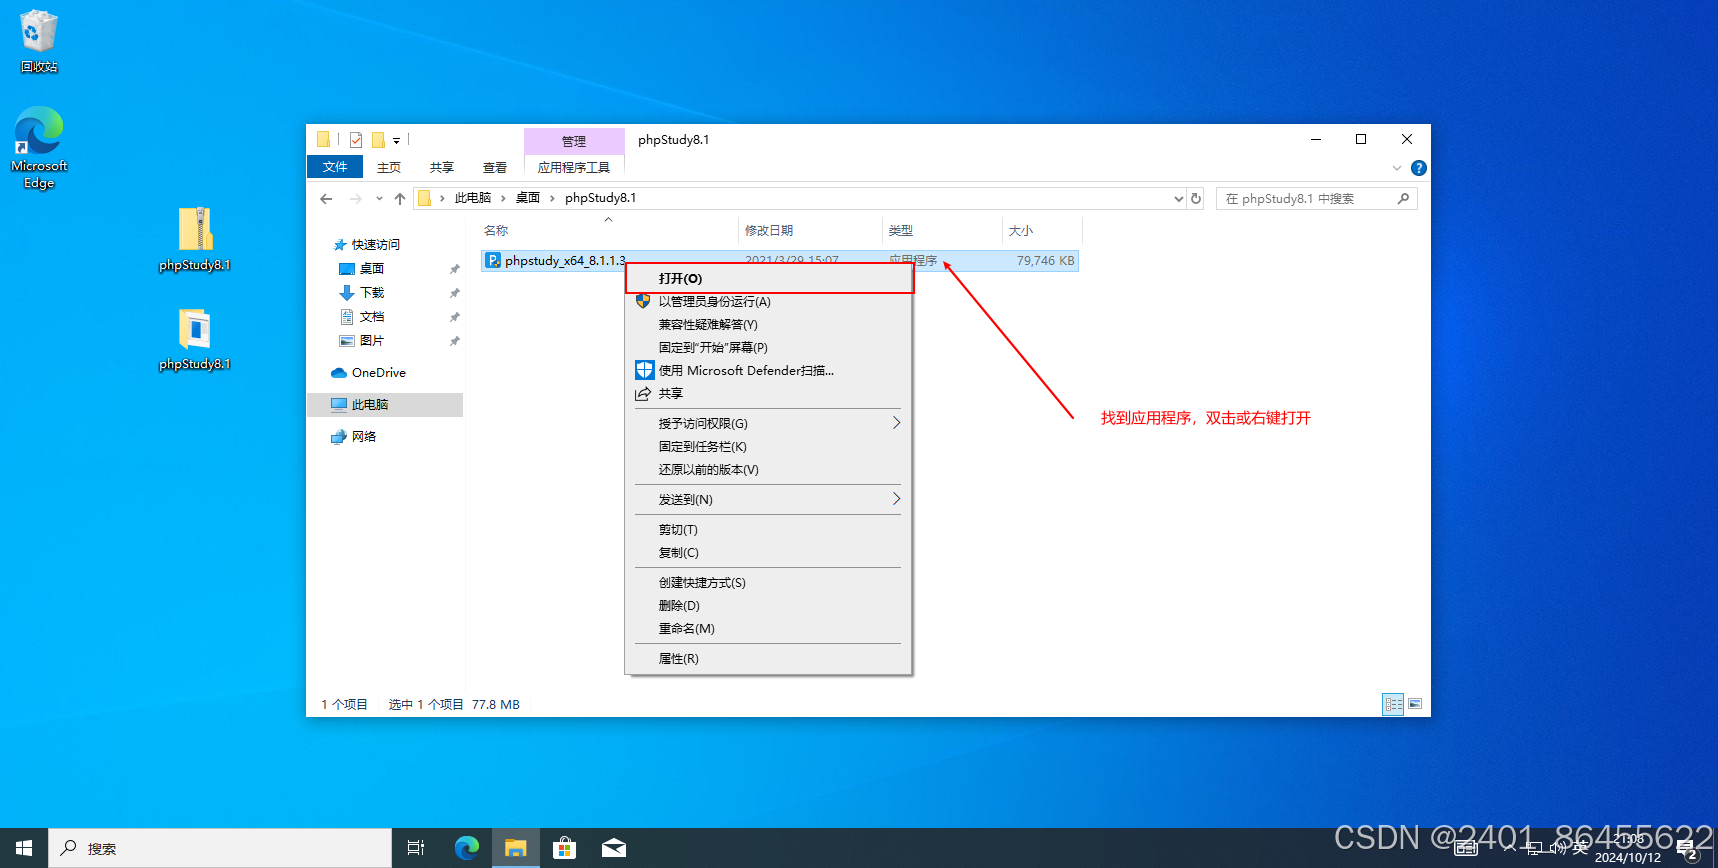Viewport: 1718px width, 868px height.
Task: Sort by the 名称 column header
Action: (x=608, y=230)
